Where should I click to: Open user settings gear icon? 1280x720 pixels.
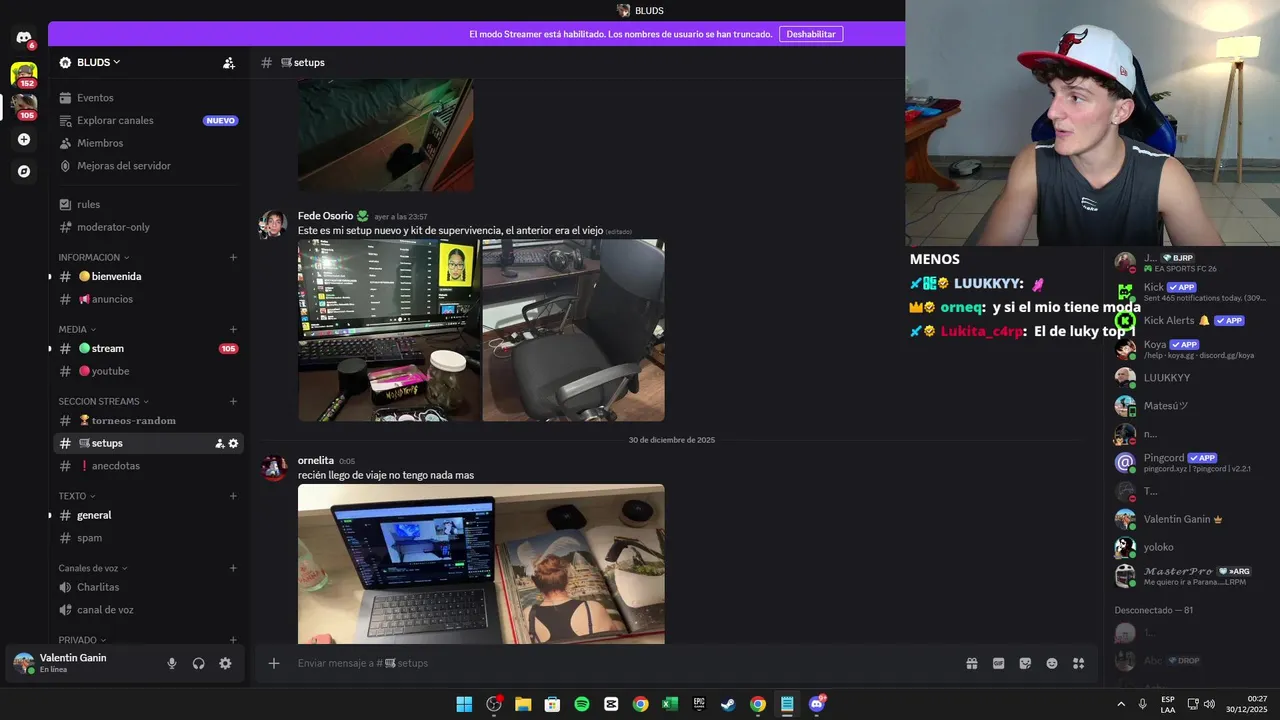coord(225,663)
